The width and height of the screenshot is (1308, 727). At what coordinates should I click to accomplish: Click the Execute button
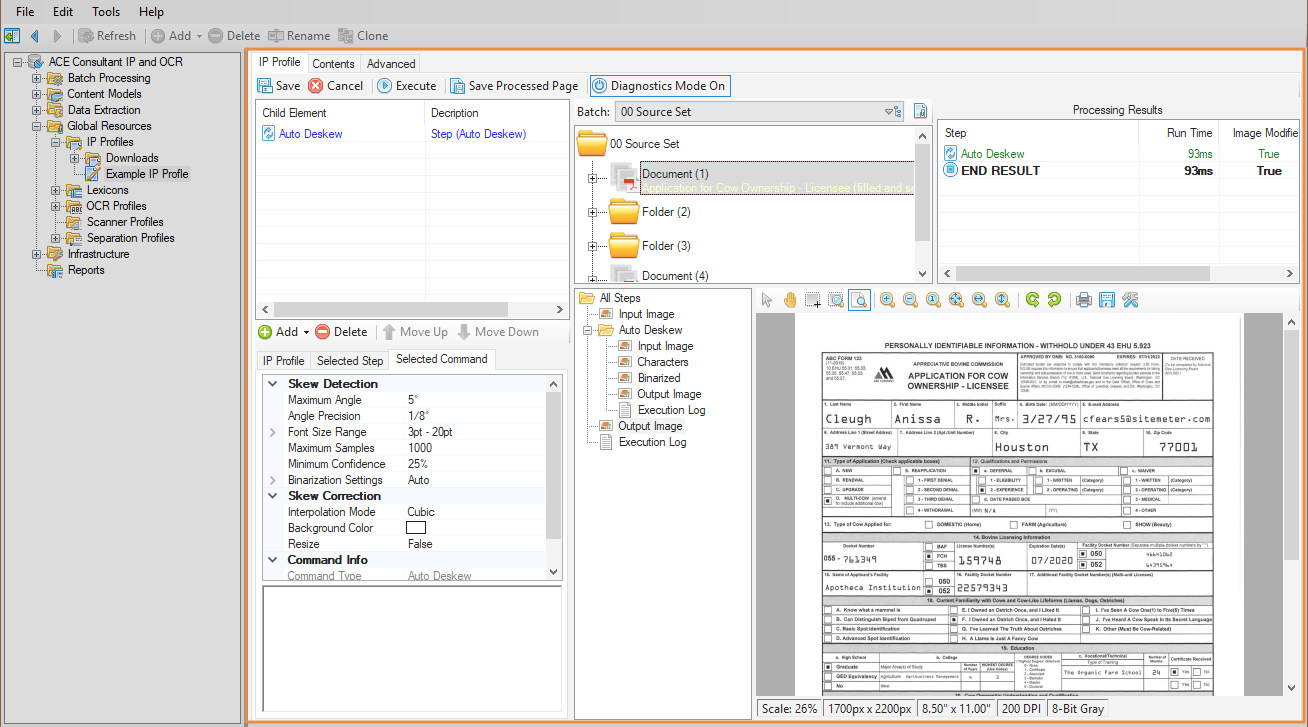[406, 86]
